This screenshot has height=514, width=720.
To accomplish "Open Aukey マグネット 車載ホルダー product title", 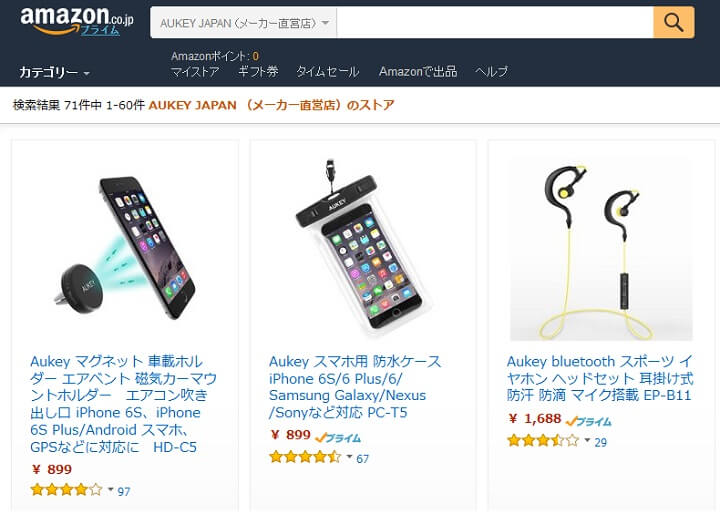I will coord(123,404).
